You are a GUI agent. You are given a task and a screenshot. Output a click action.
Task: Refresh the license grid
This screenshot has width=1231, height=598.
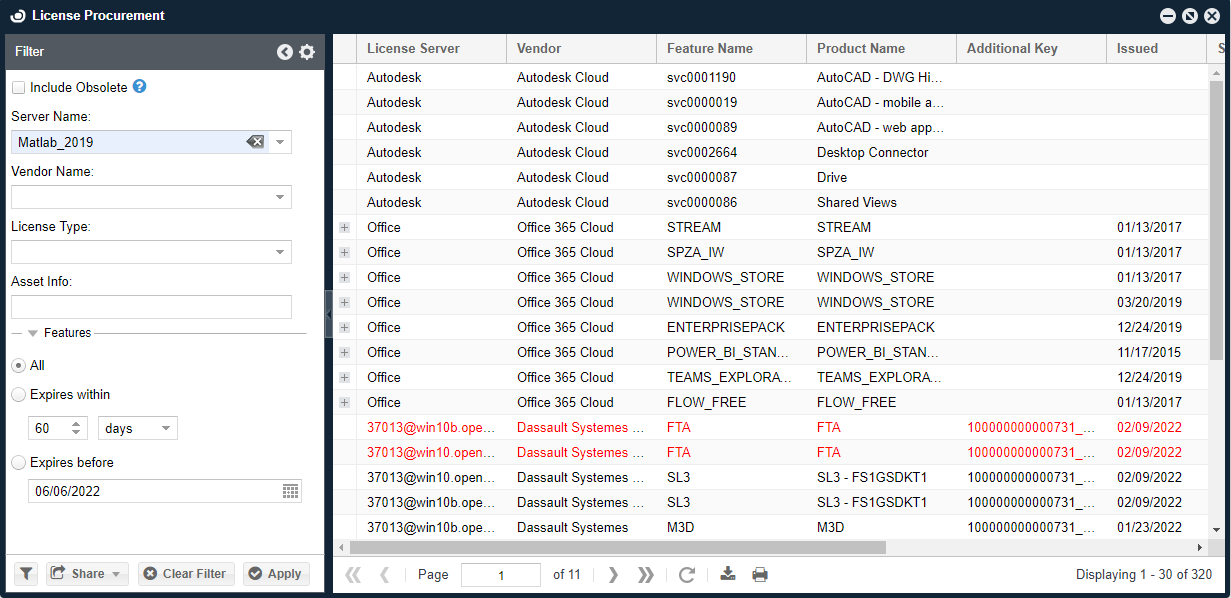686,574
